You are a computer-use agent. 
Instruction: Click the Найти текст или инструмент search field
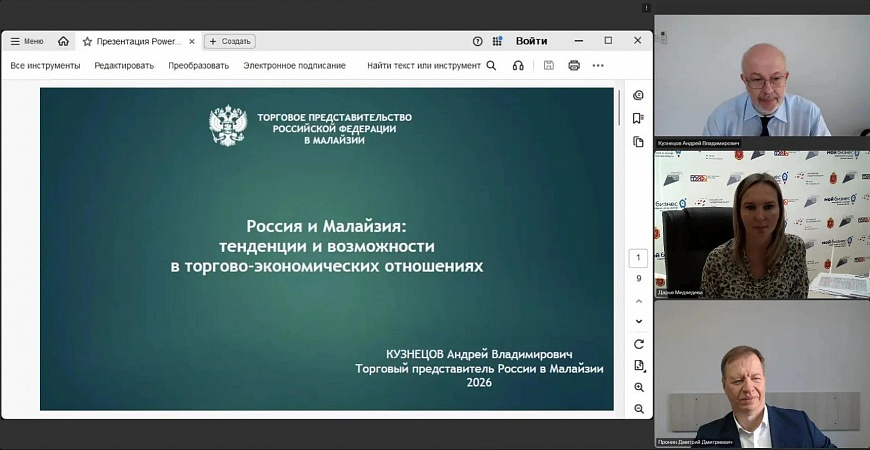coord(424,65)
